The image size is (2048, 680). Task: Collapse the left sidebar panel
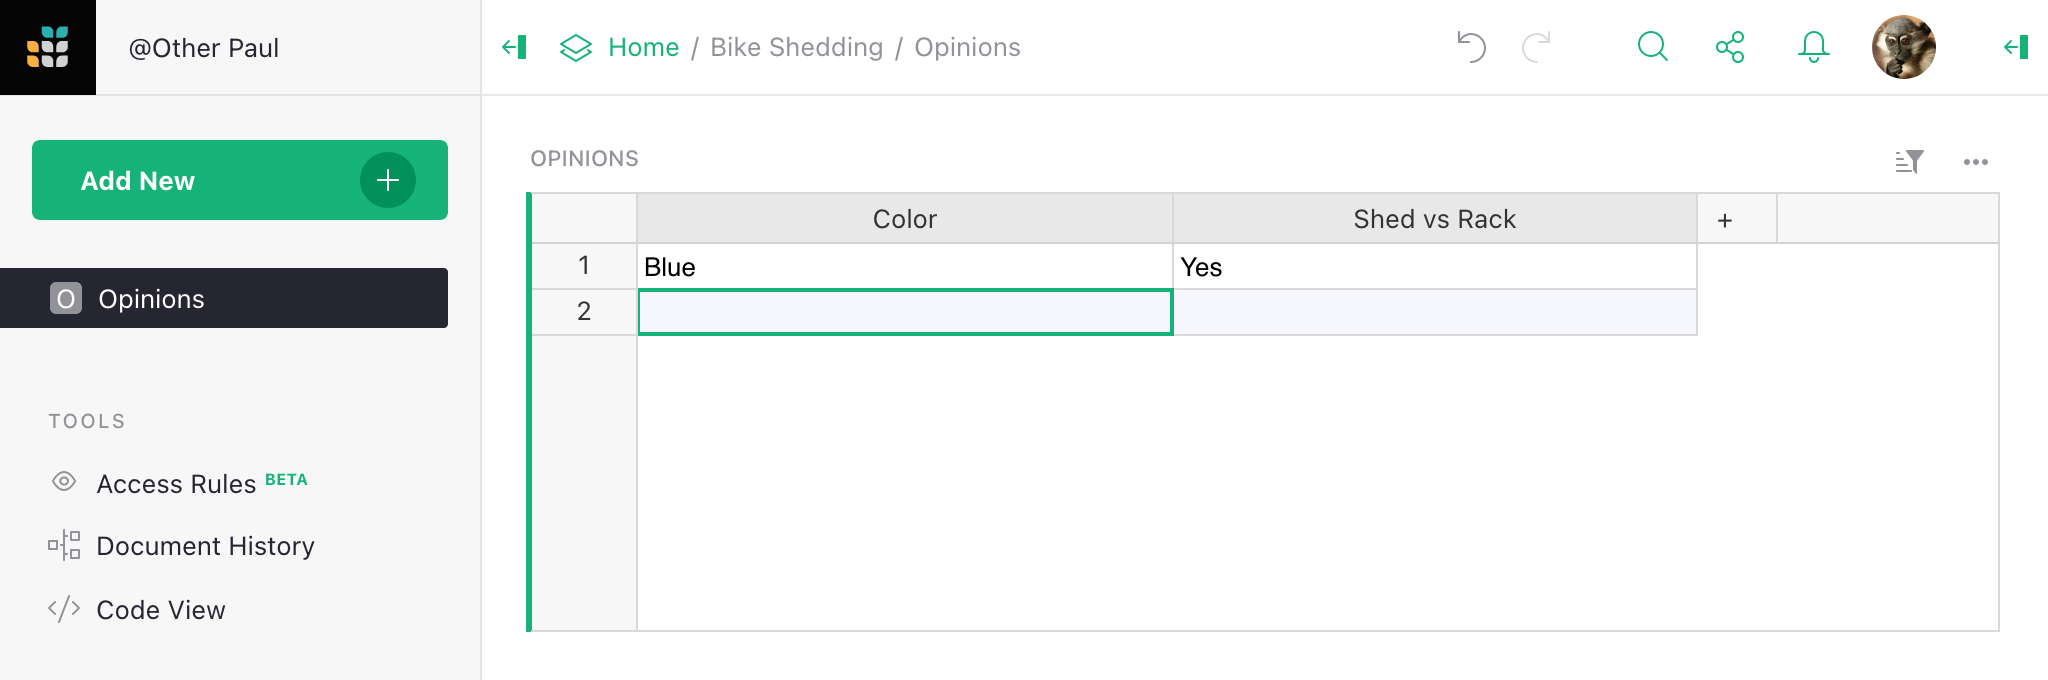tap(515, 47)
